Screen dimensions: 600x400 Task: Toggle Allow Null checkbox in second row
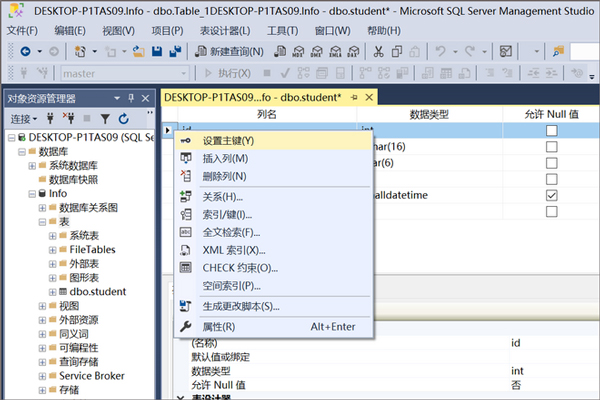(551, 147)
